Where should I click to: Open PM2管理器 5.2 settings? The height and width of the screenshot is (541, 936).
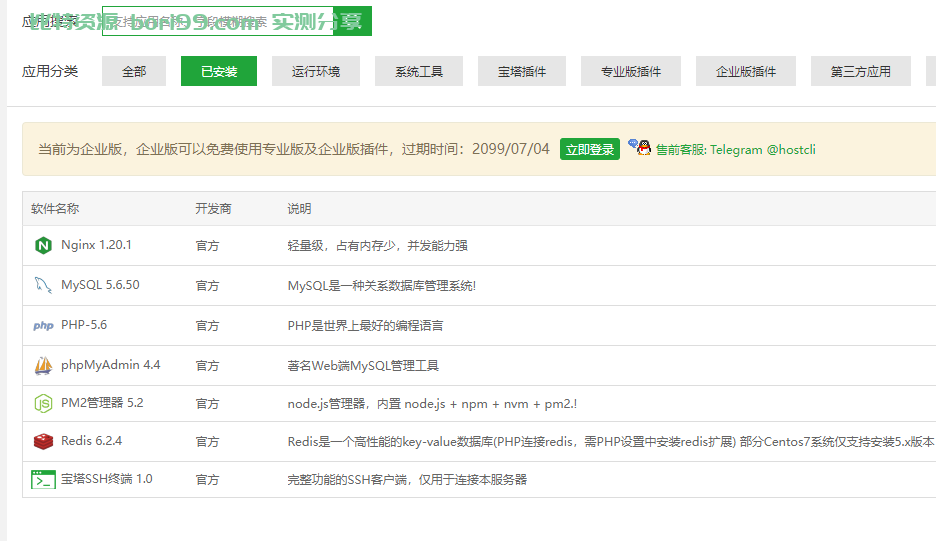click(x=102, y=403)
